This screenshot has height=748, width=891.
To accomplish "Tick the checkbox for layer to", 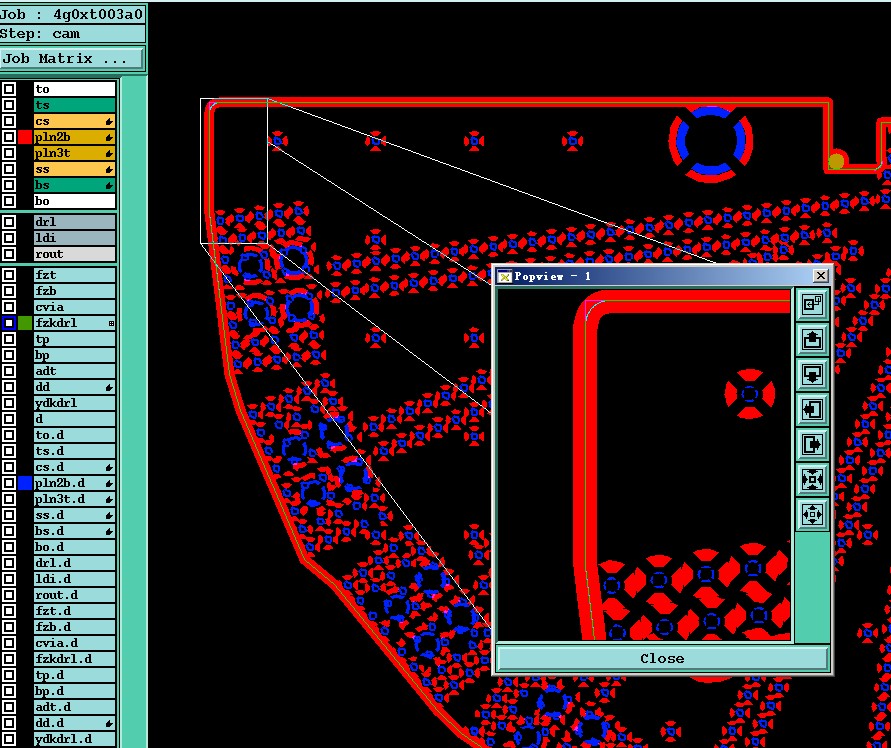I will tap(9, 89).
